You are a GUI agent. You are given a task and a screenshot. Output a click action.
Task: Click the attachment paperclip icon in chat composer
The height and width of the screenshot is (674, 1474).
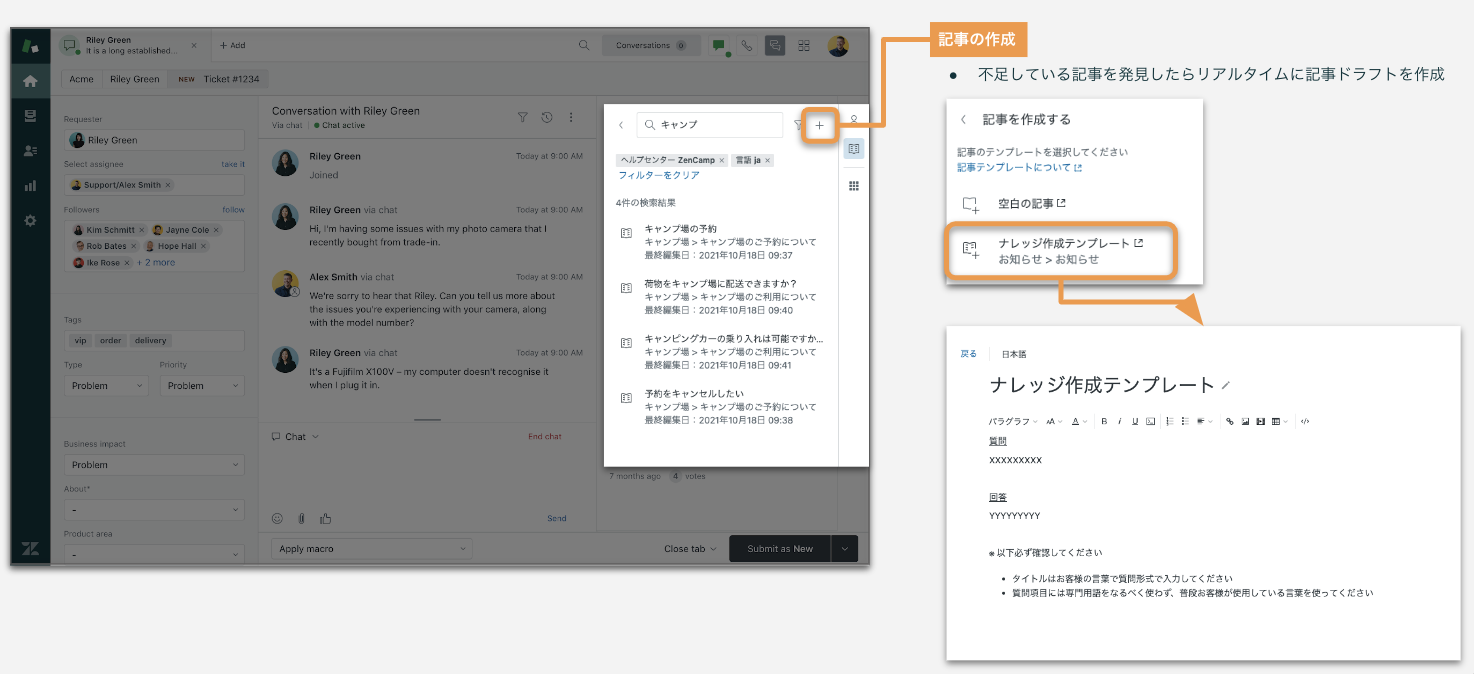(x=301, y=518)
